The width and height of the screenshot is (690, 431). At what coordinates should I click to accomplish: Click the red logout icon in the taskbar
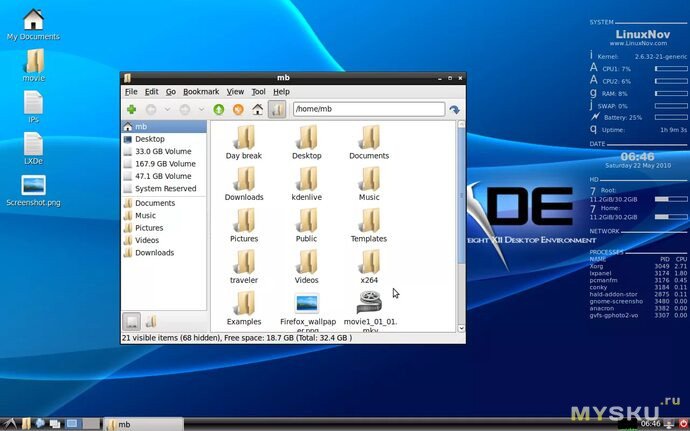683,424
